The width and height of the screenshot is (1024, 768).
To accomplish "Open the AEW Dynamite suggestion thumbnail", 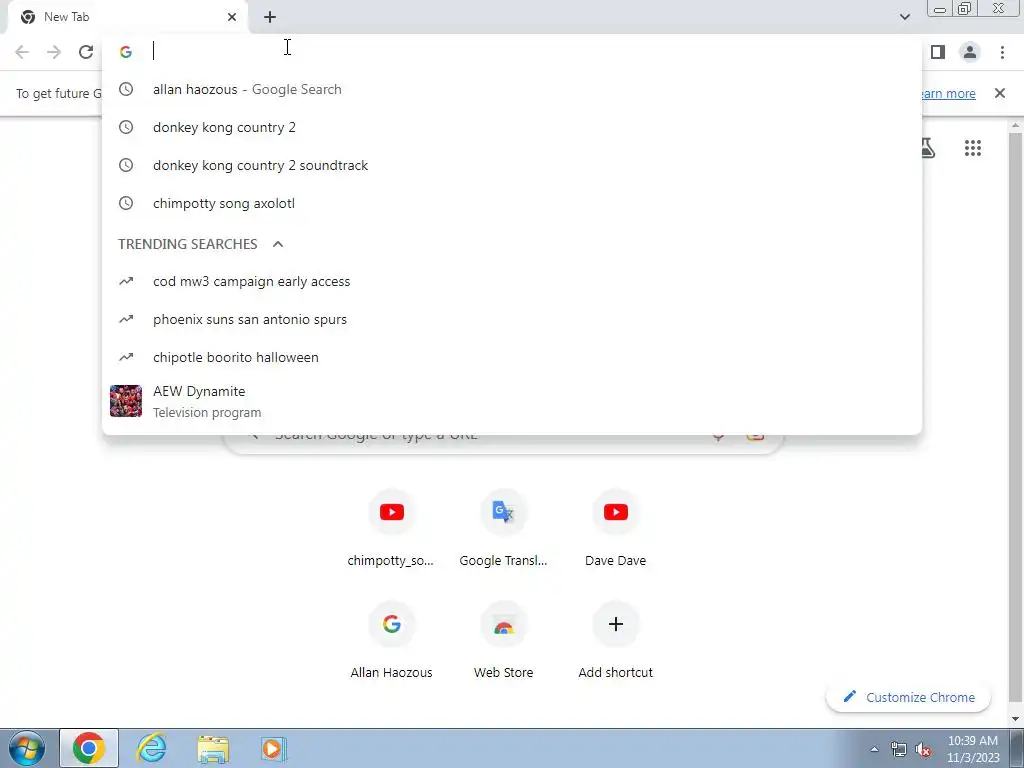I will 126,401.
